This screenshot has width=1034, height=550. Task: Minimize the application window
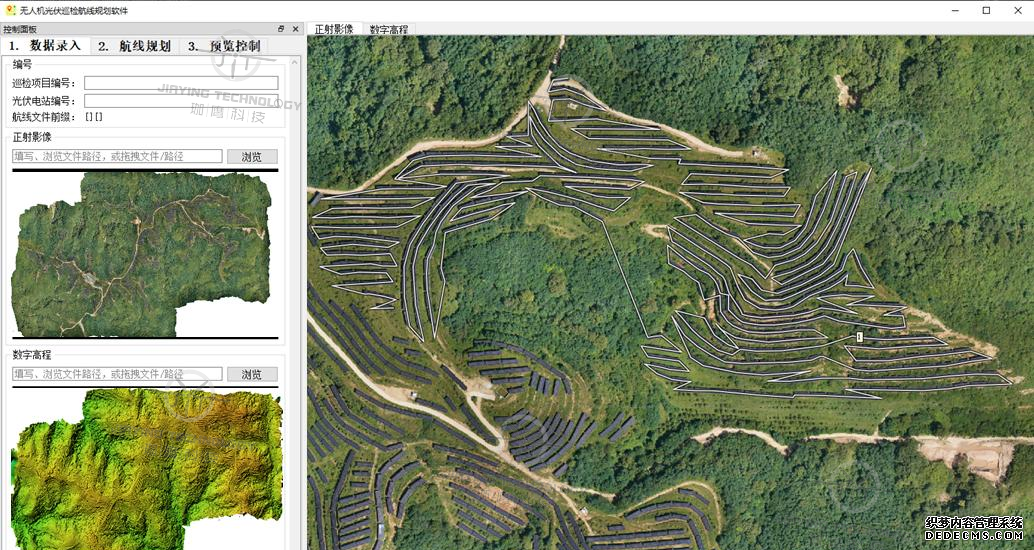tap(941, 10)
